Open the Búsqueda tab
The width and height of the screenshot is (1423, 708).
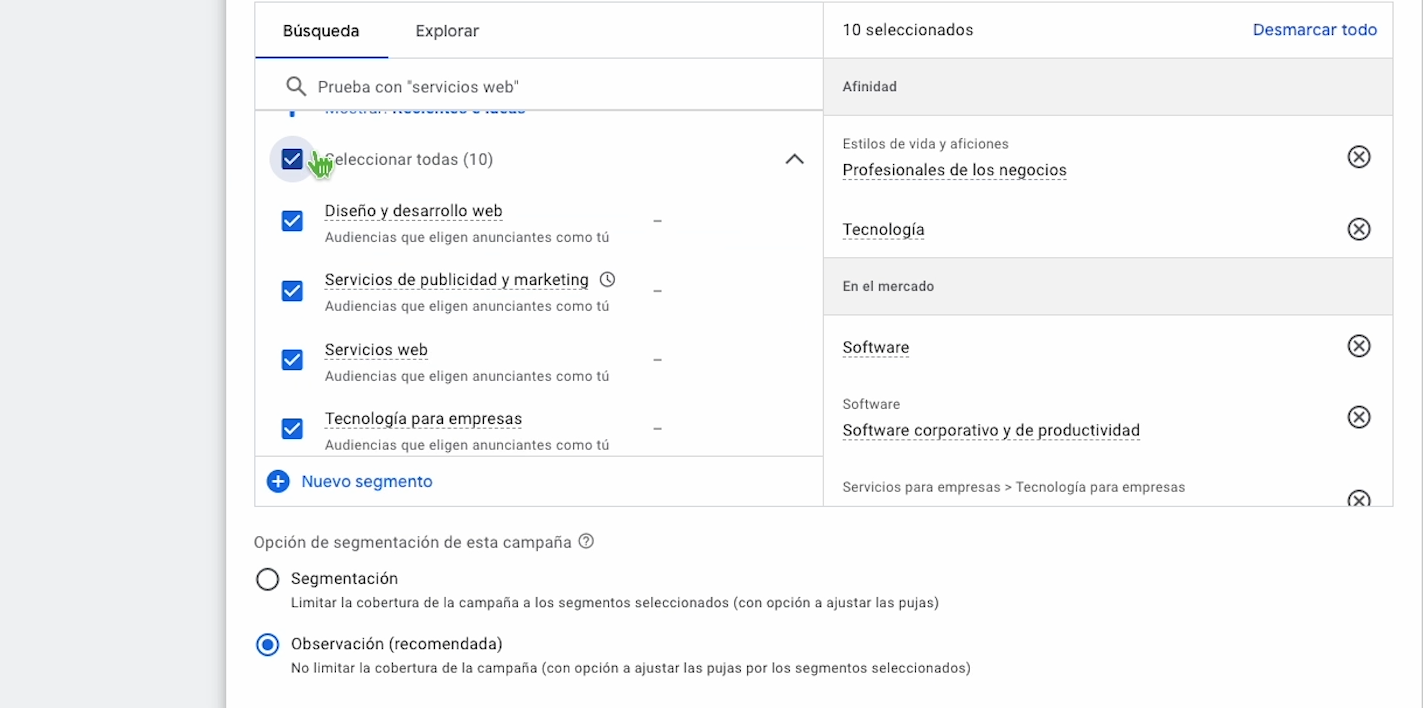tap(321, 31)
